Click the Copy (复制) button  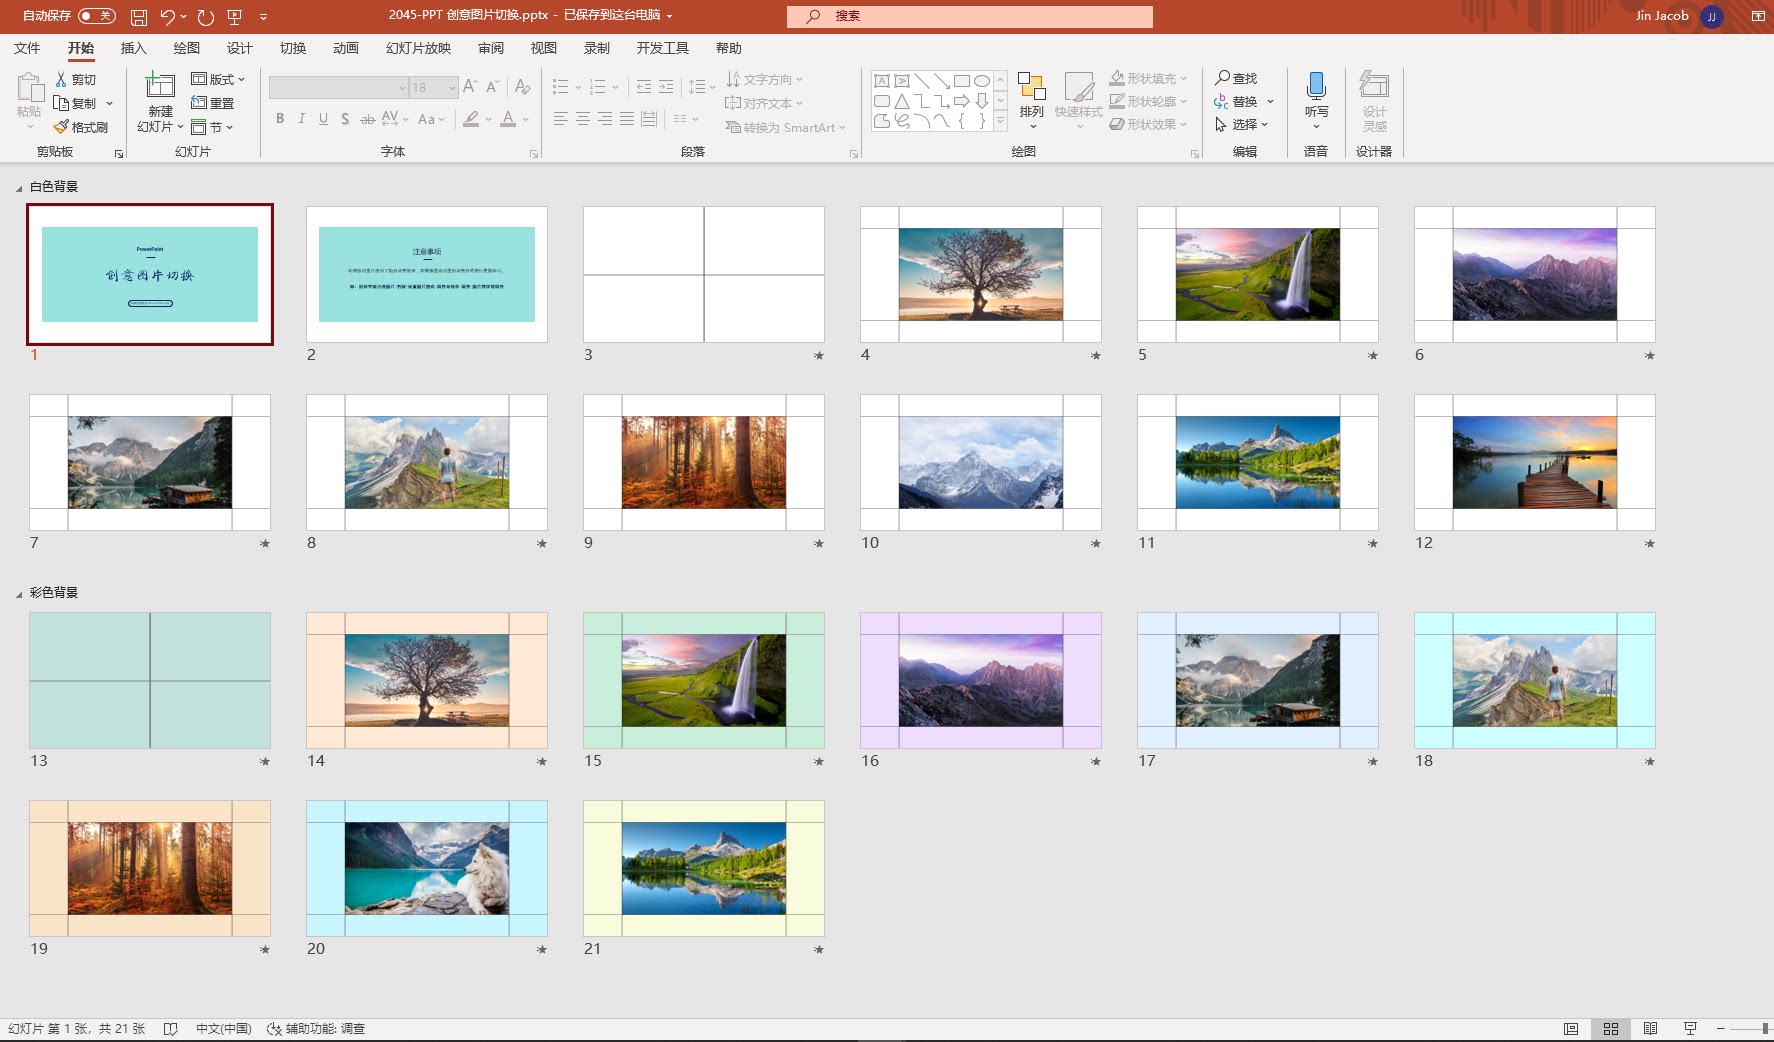pyautogui.click(x=76, y=103)
